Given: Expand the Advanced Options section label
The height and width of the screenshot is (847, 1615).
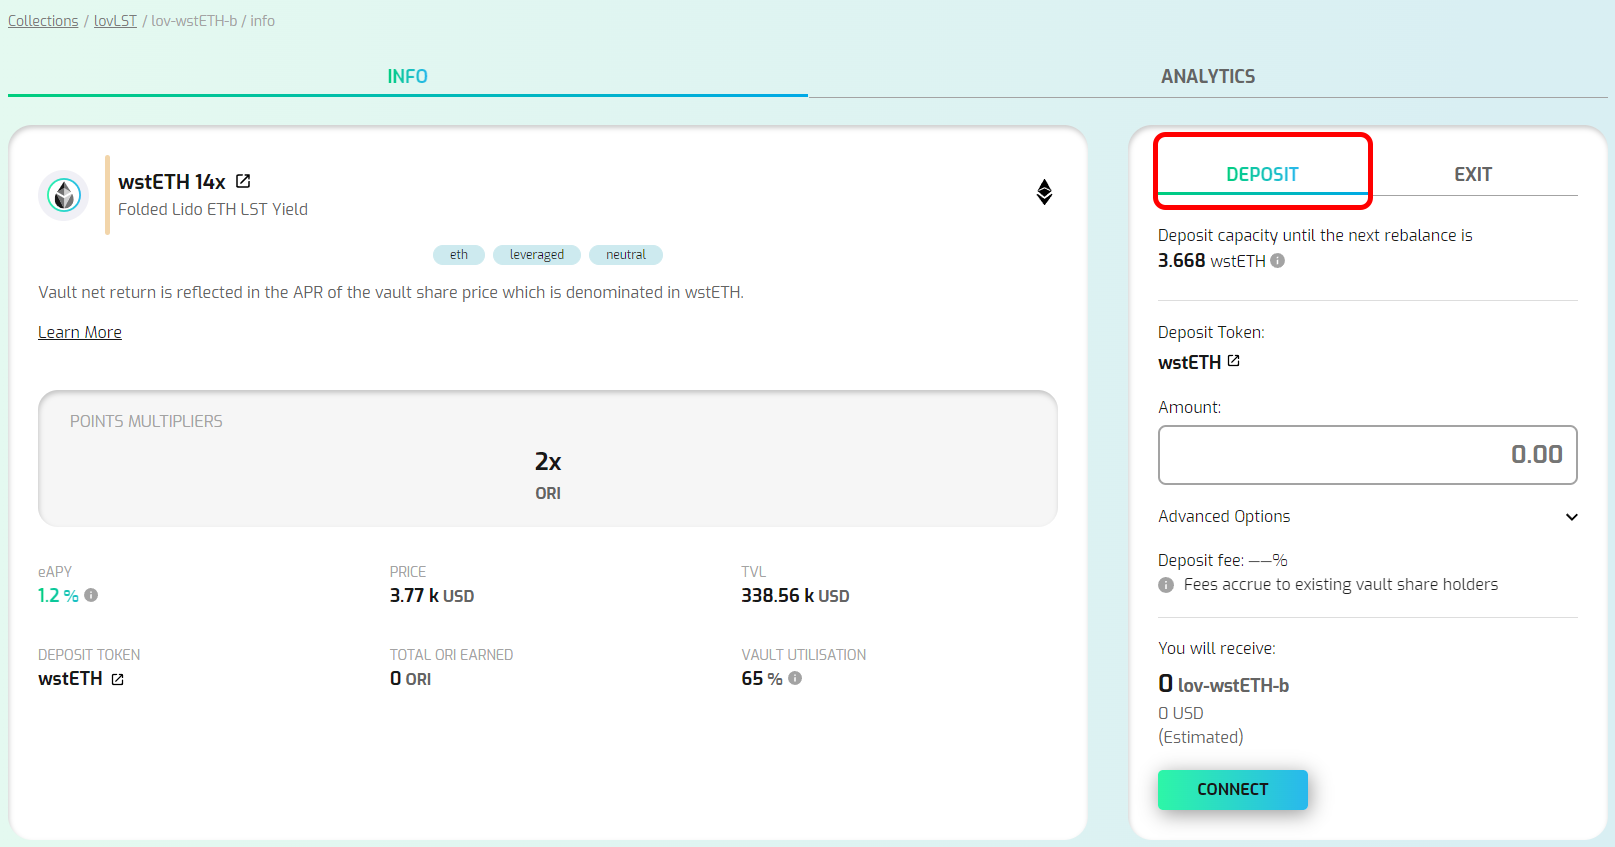Looking at the screenshot, I should click(x=1224, y=516).
